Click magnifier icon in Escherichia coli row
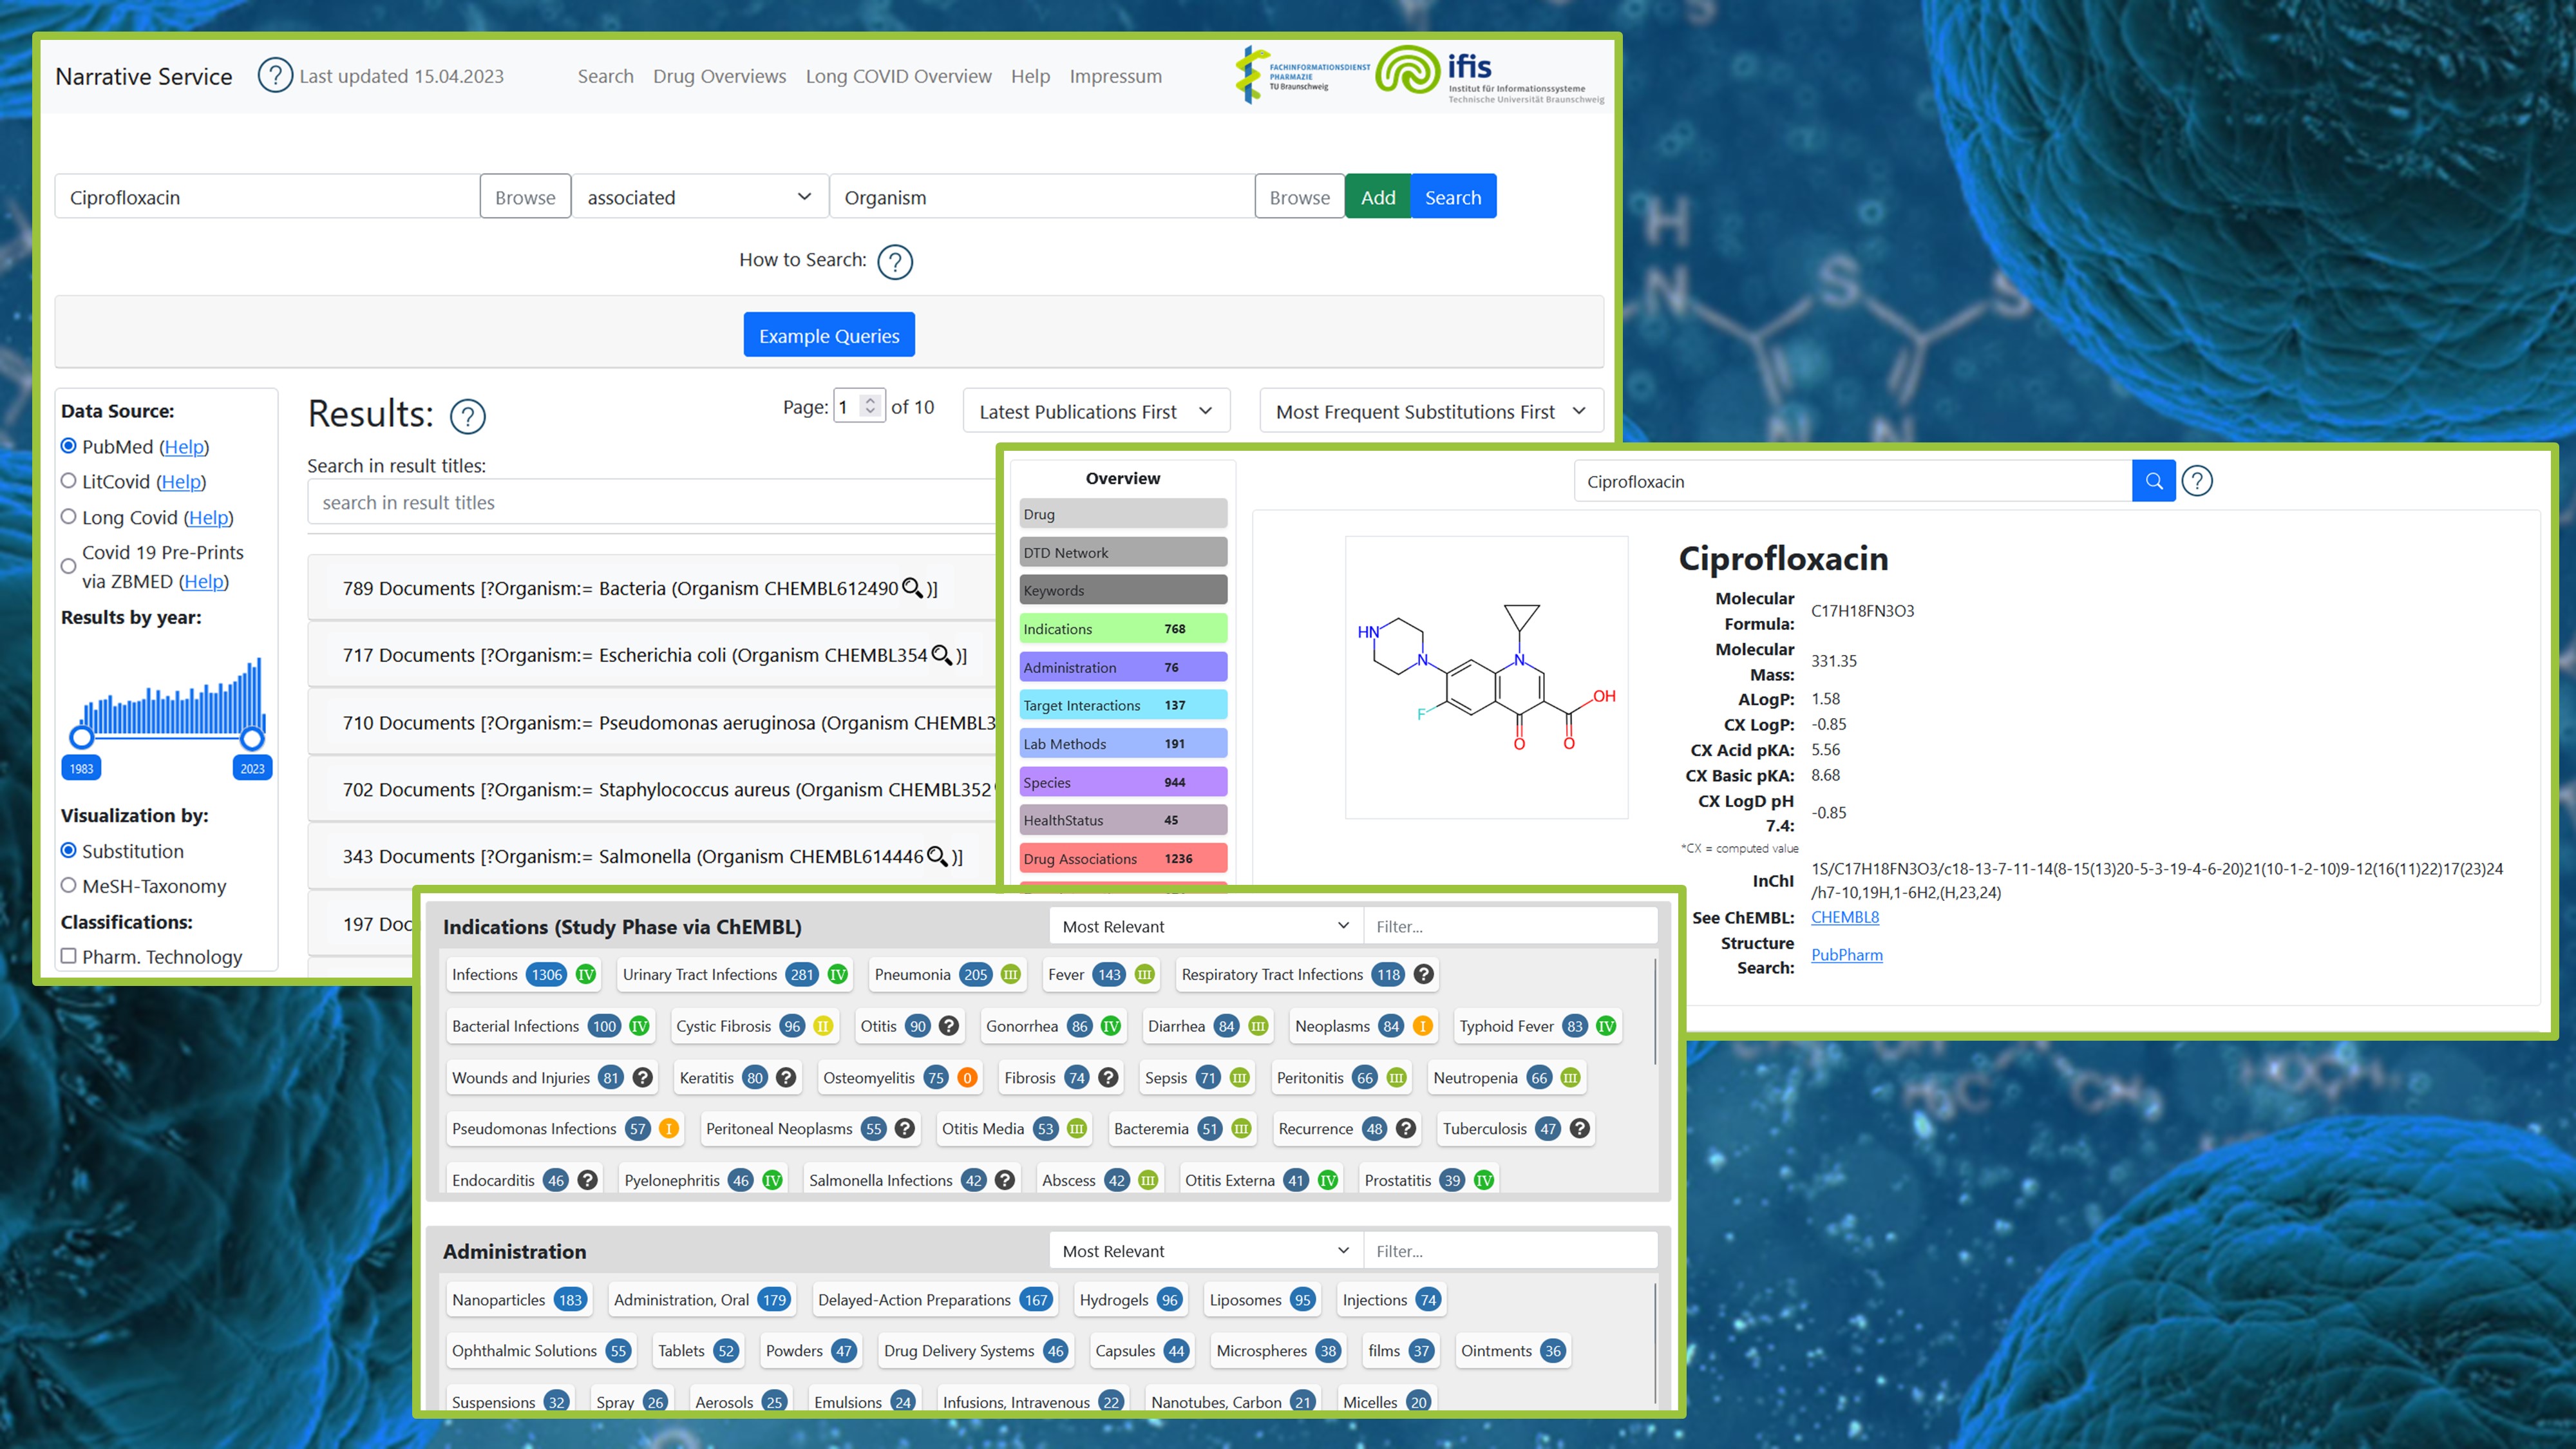2576x1449 pixels. [x=941, y=655]
